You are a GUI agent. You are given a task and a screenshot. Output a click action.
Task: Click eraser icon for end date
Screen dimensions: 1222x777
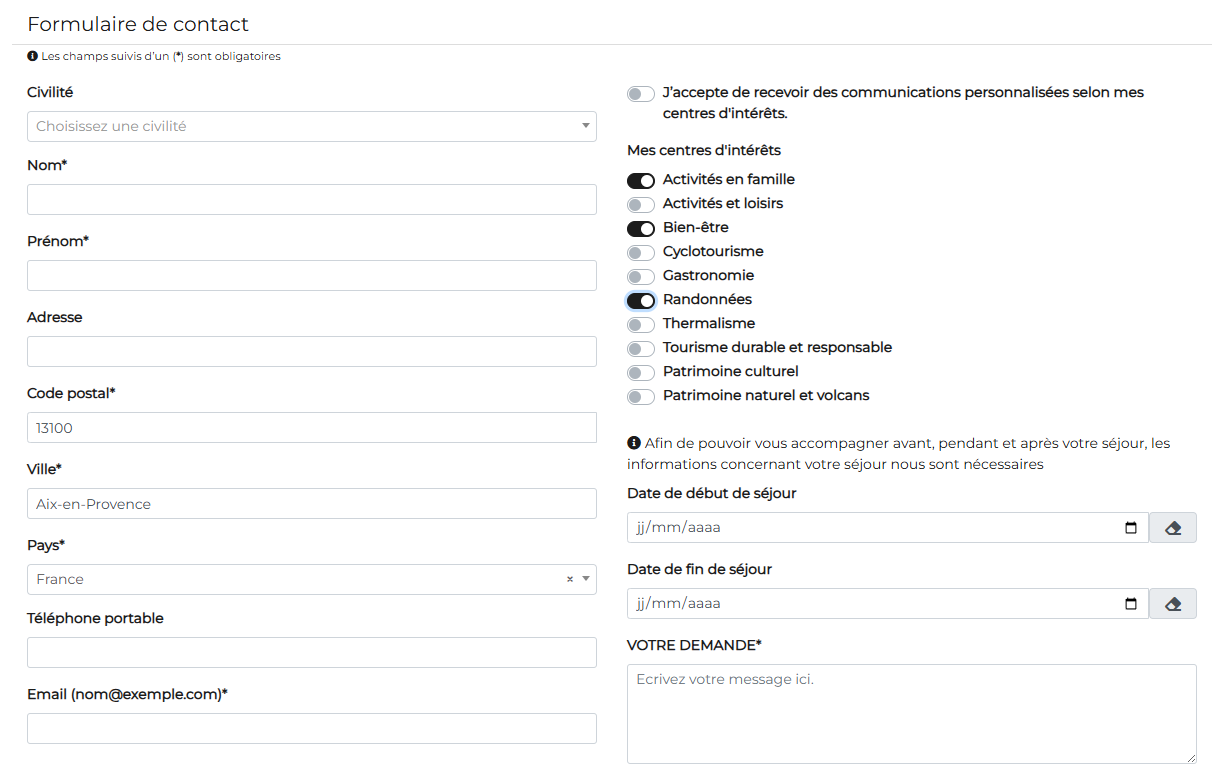click(1173, 604)
